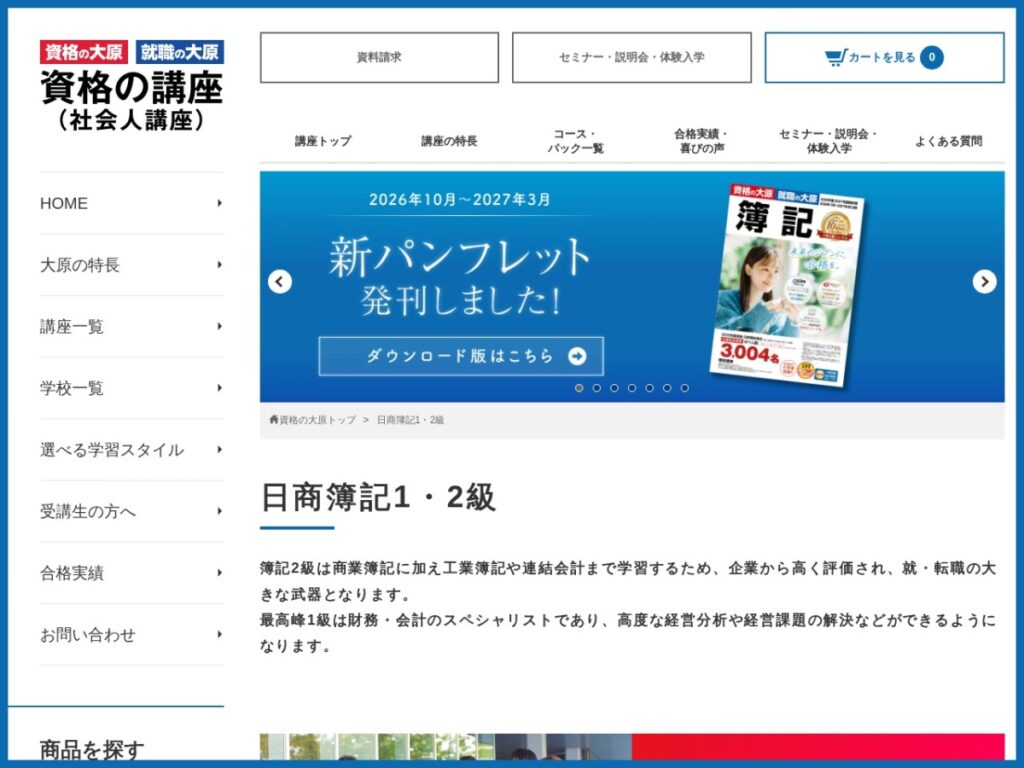Click 大原の特長 sidebar menu item

(132, 264)
